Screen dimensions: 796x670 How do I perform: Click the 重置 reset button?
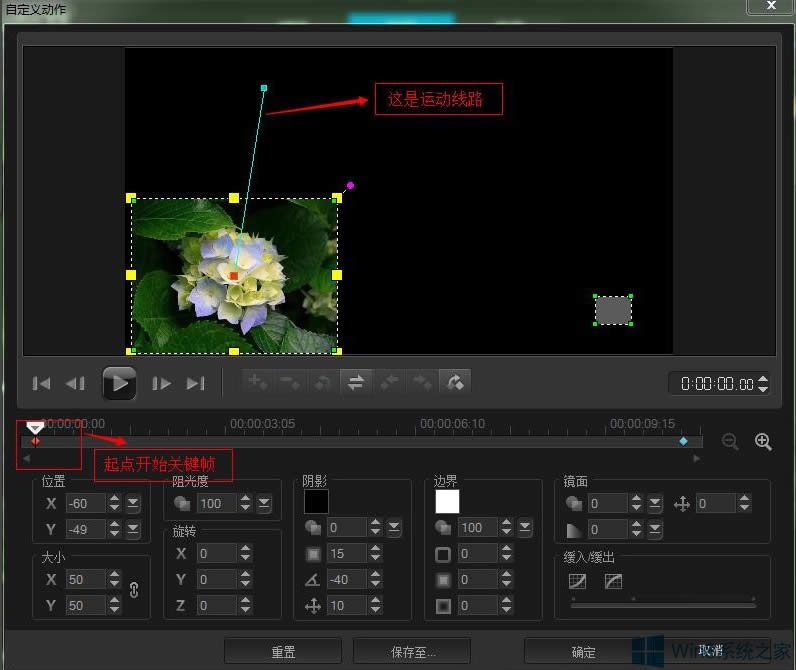pos(283,652)
